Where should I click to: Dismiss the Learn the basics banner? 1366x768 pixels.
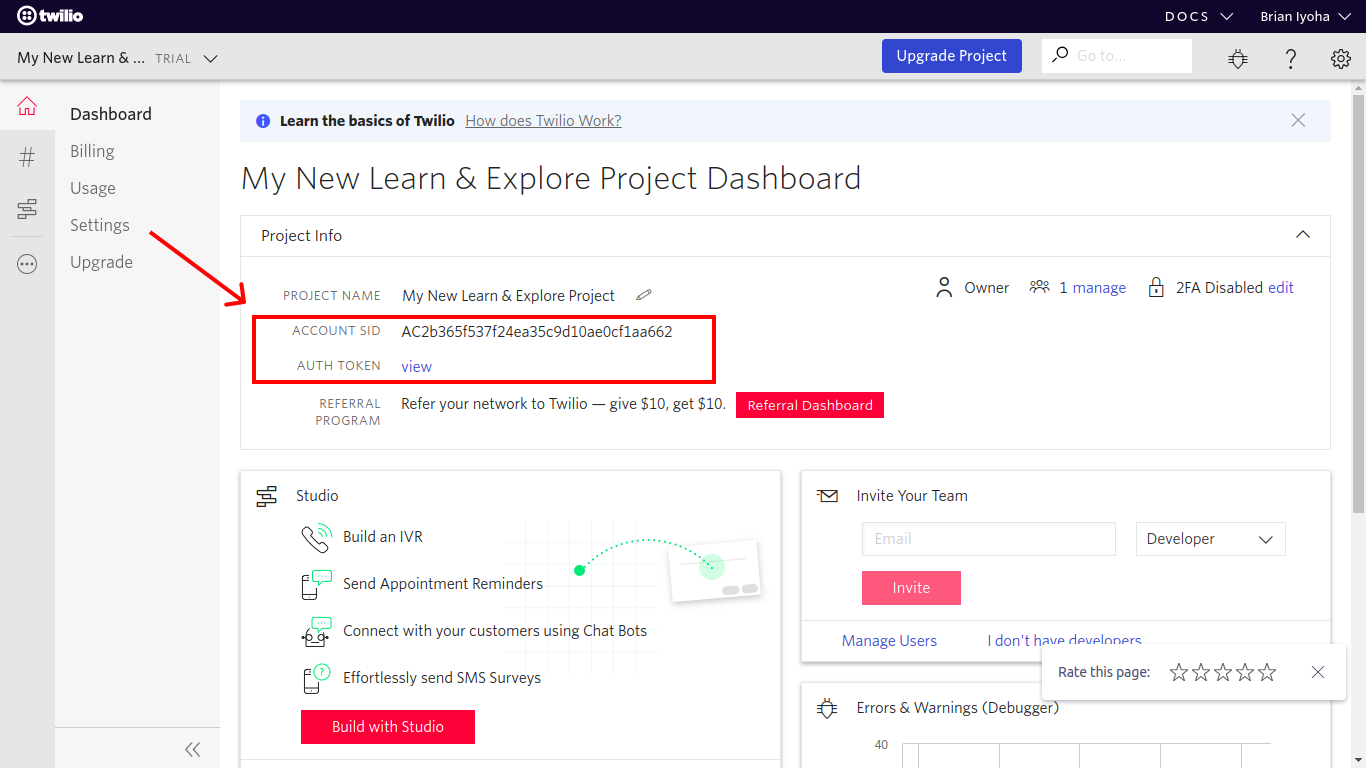1298,120
